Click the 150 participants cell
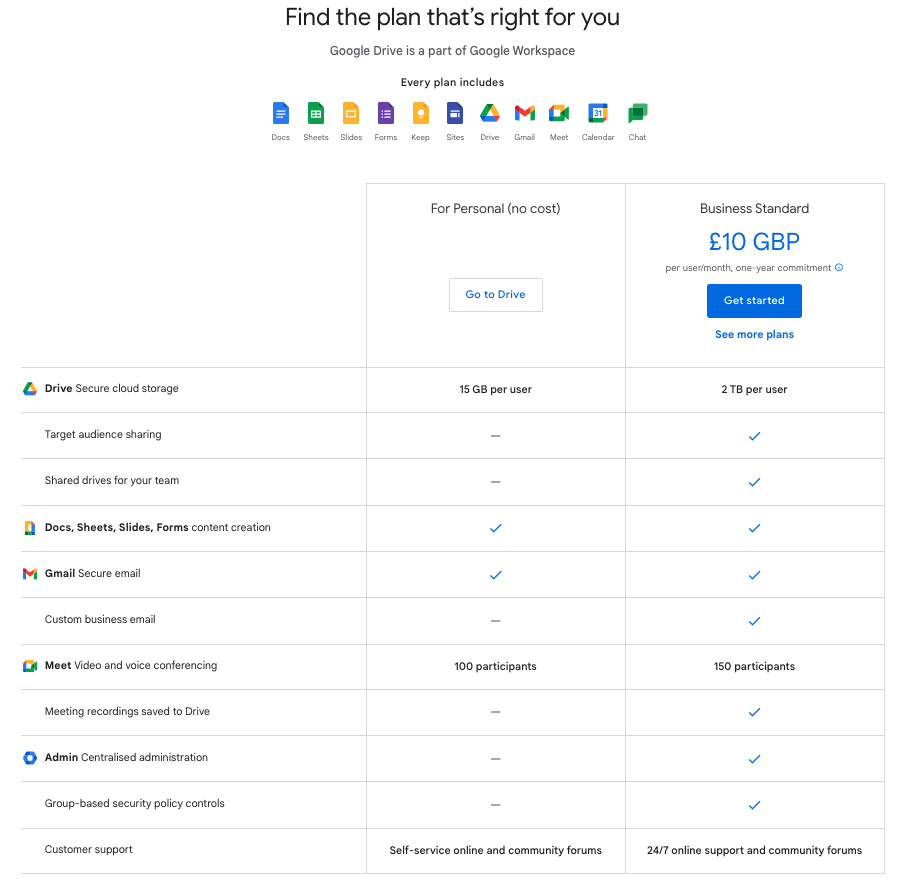Screen dimensions: 898x880 coord(754,666)
